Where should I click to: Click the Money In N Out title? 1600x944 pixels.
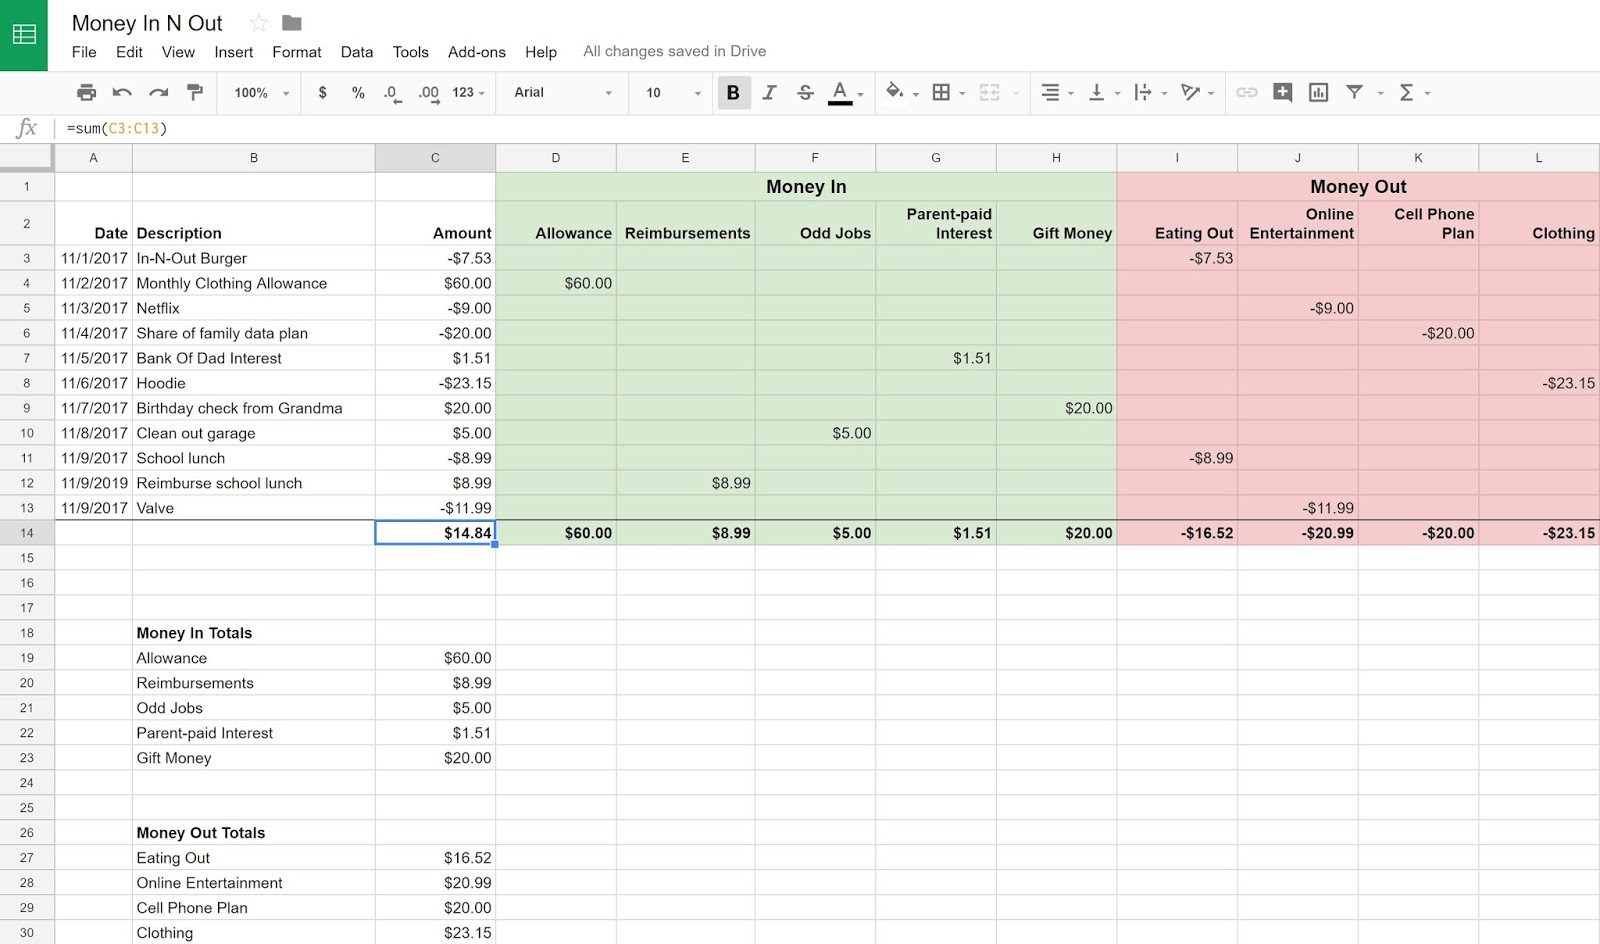tap(147, 23)
